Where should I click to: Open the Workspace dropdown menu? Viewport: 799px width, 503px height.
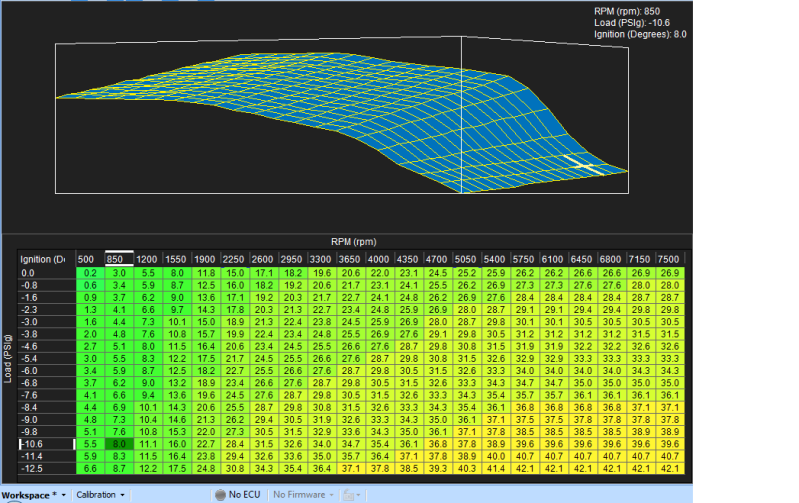pos(33,494)
